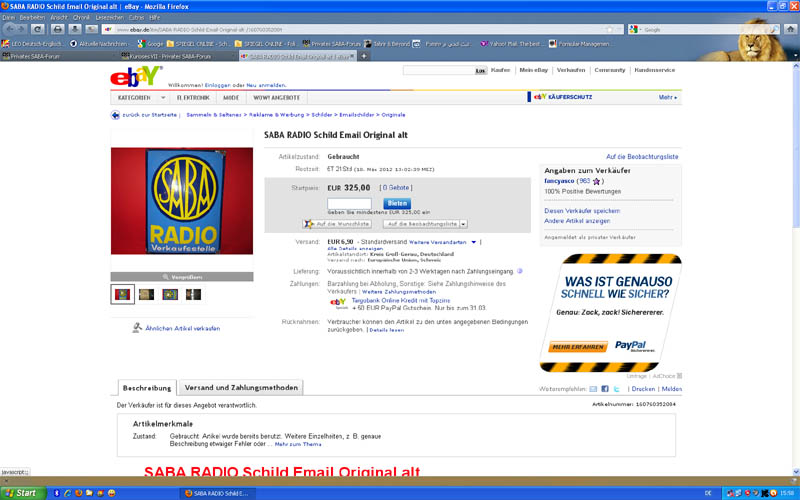Click the Andere Artikel anzeigen link
800x500 pixels.
(577, 221)
